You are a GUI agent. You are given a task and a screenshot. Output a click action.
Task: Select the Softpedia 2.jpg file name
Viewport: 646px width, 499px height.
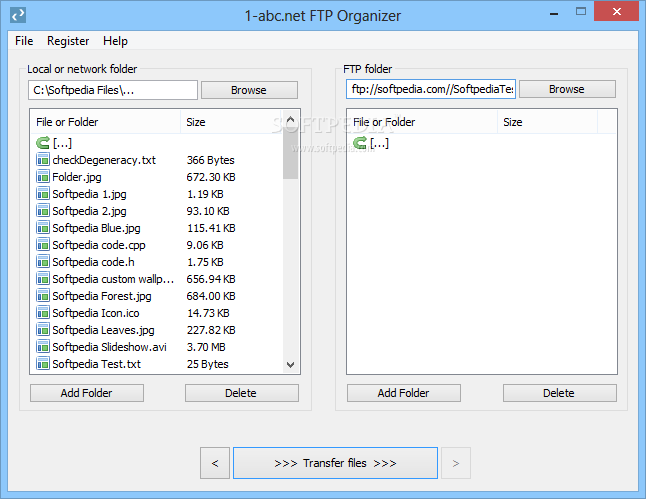89,211
